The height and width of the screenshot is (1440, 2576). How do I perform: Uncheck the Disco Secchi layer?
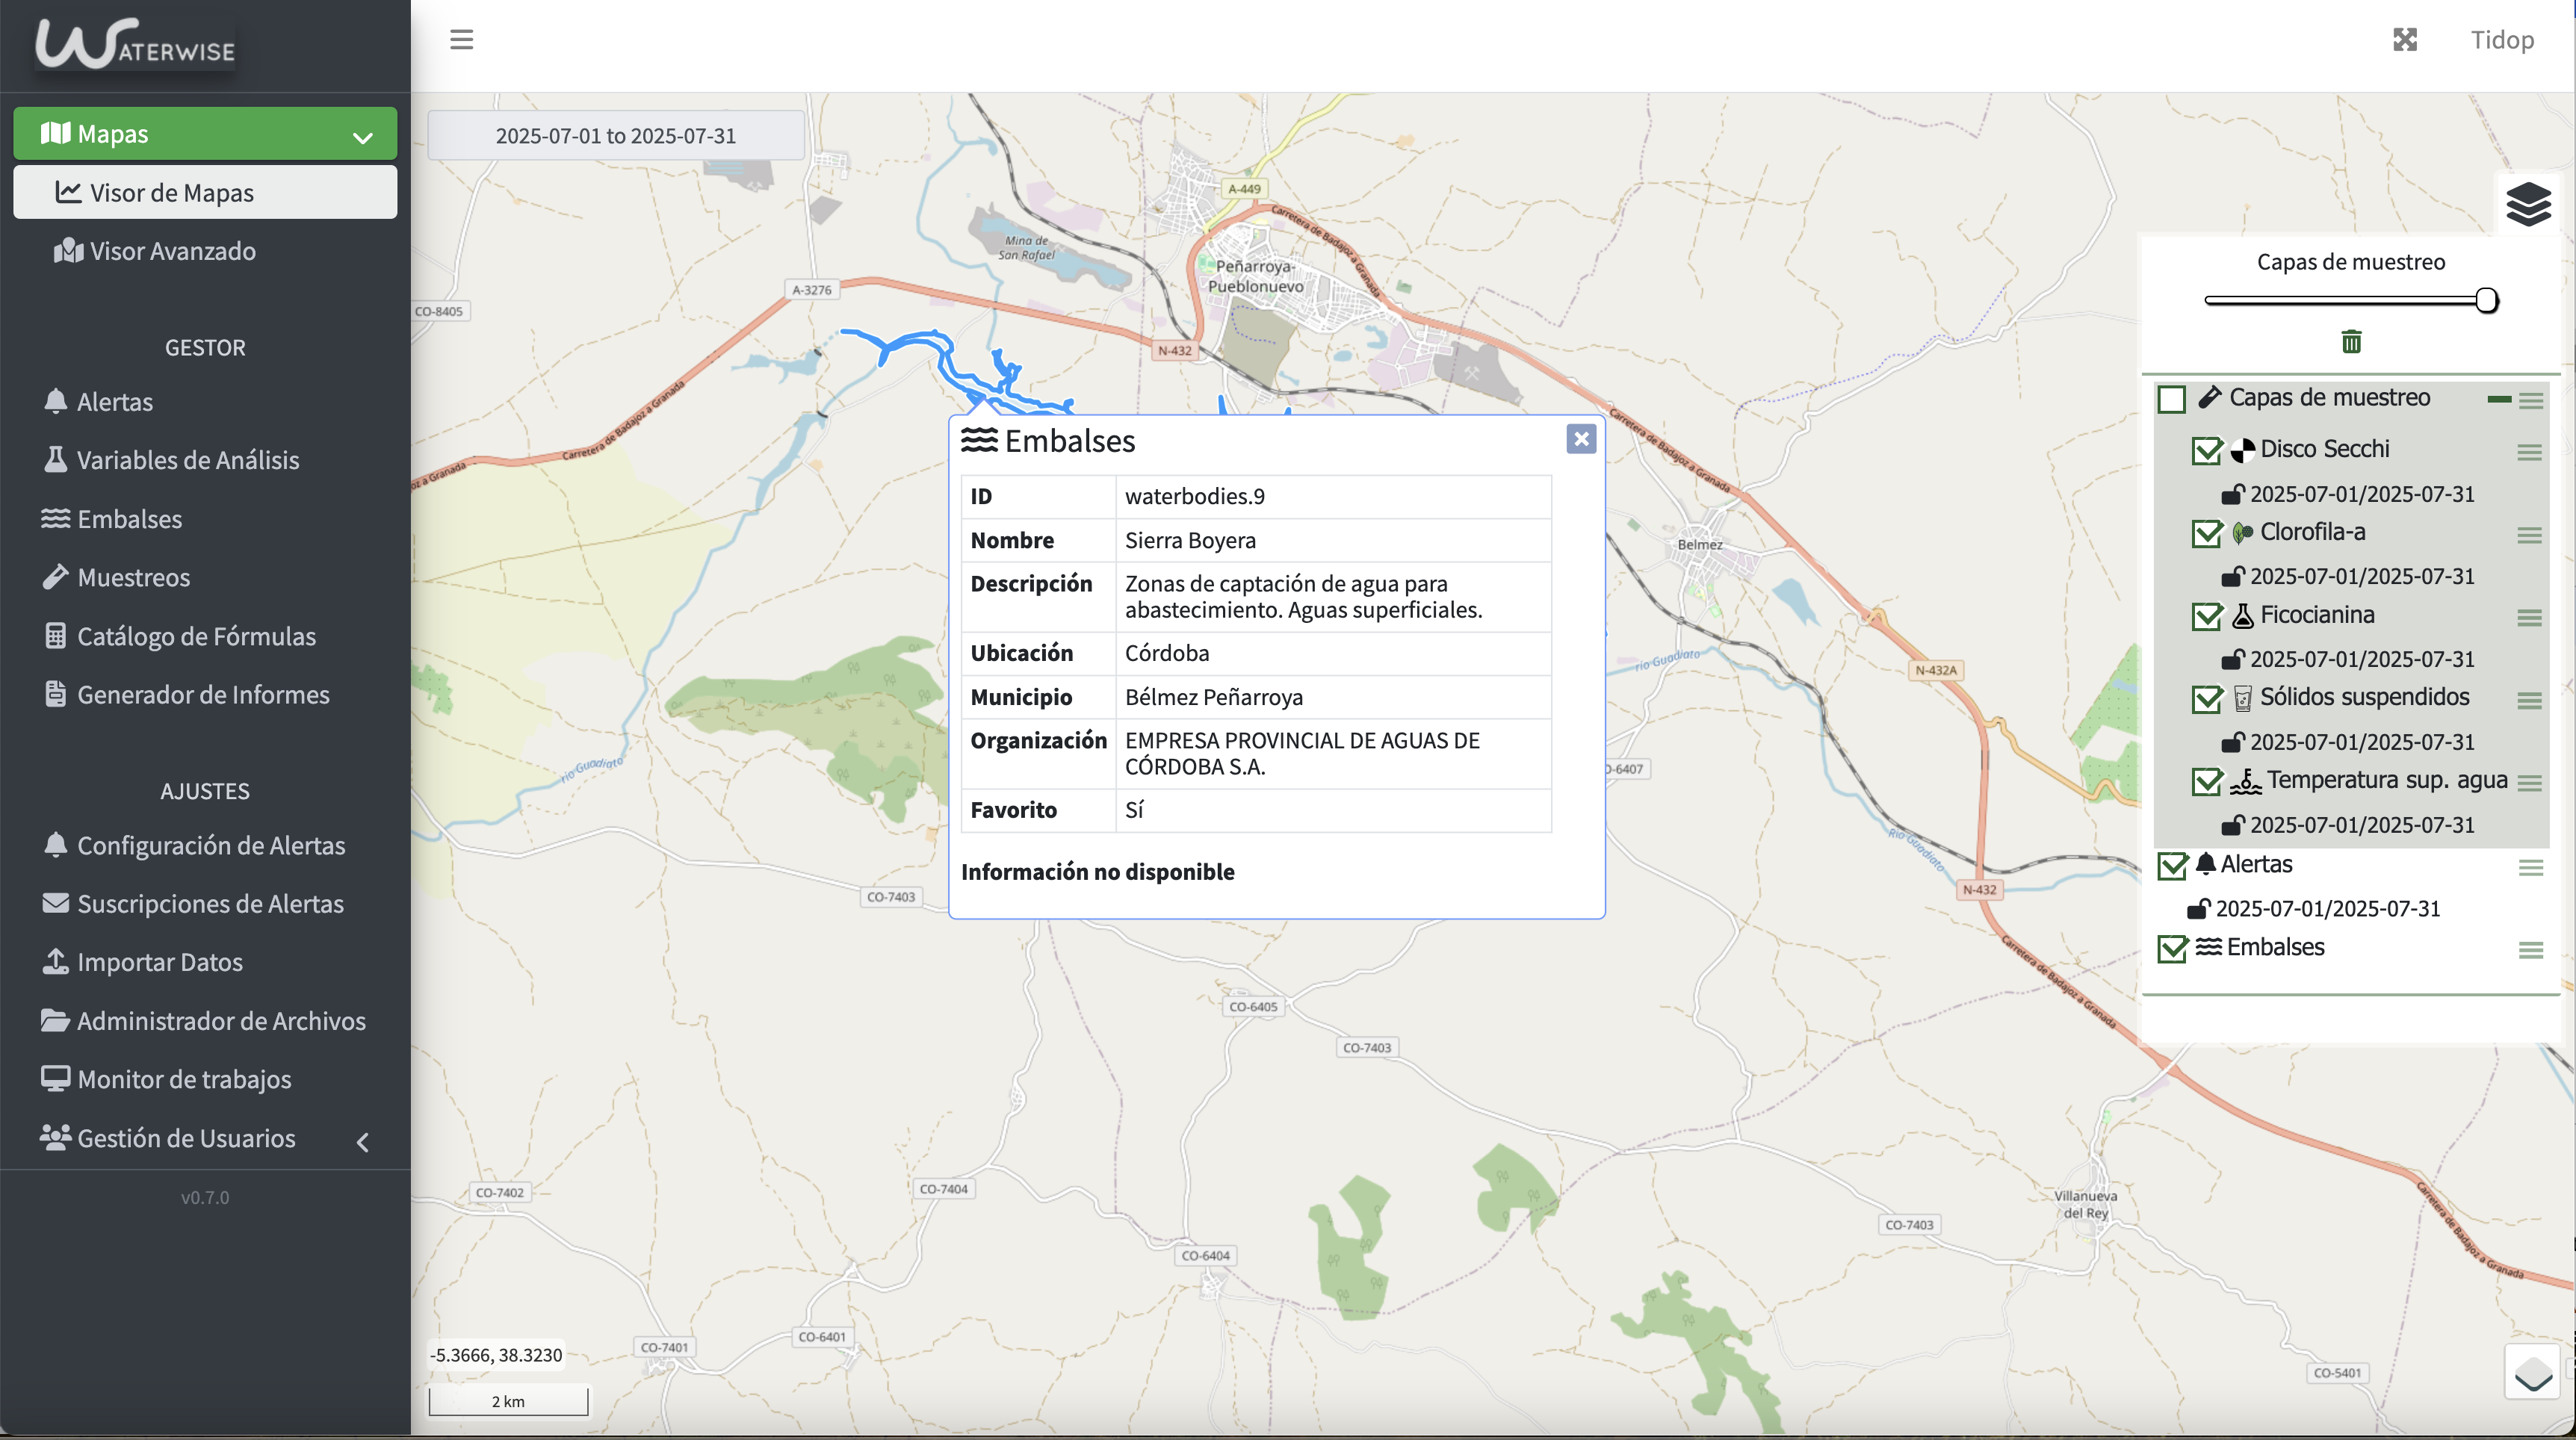pyautogui.click(x=2206, y=451)
